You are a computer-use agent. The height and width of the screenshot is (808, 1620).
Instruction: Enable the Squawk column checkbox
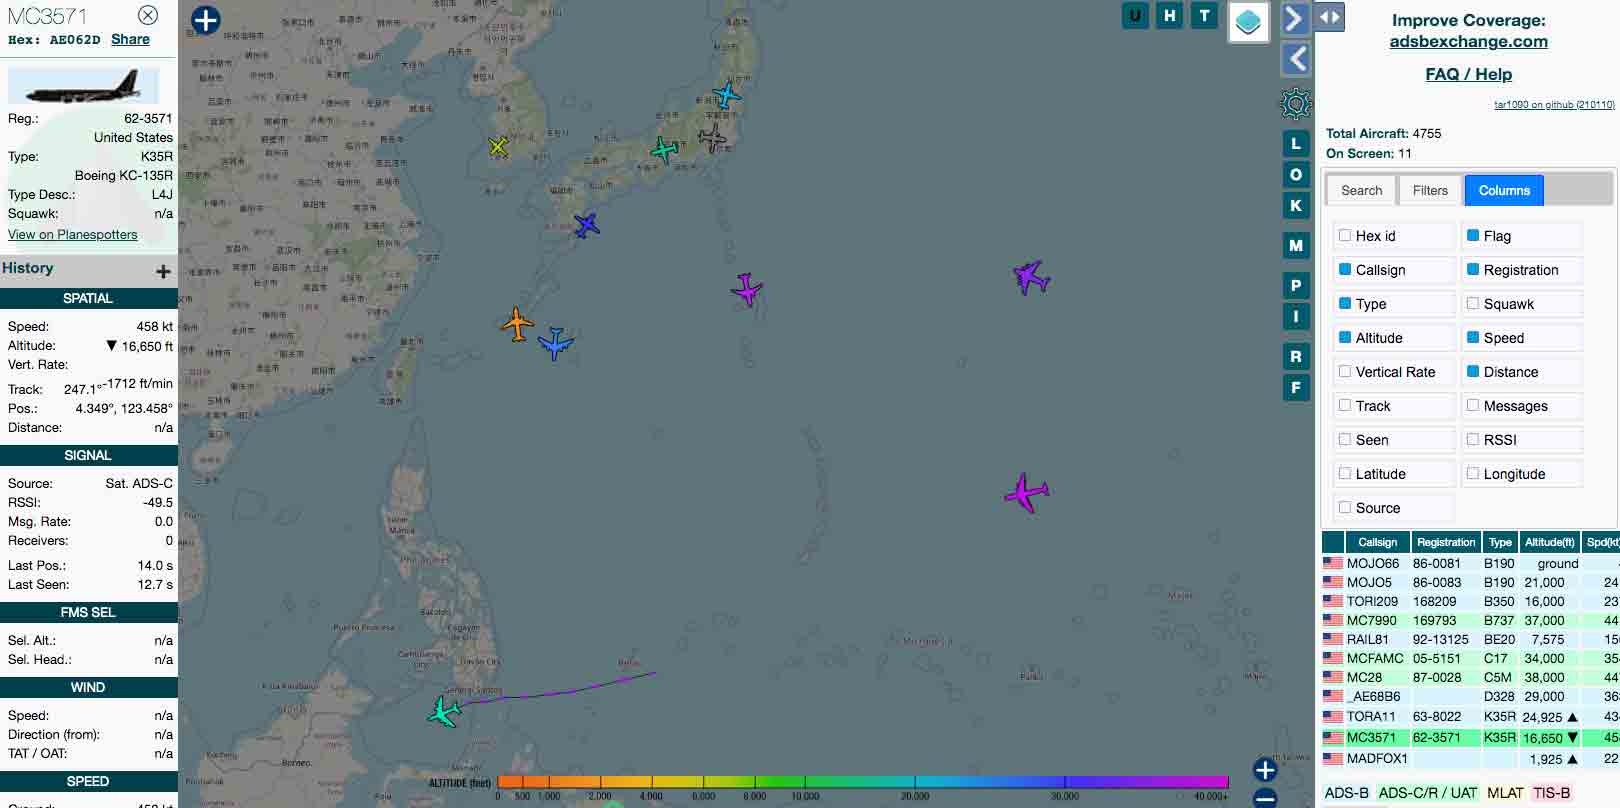tap(1473, 303)
